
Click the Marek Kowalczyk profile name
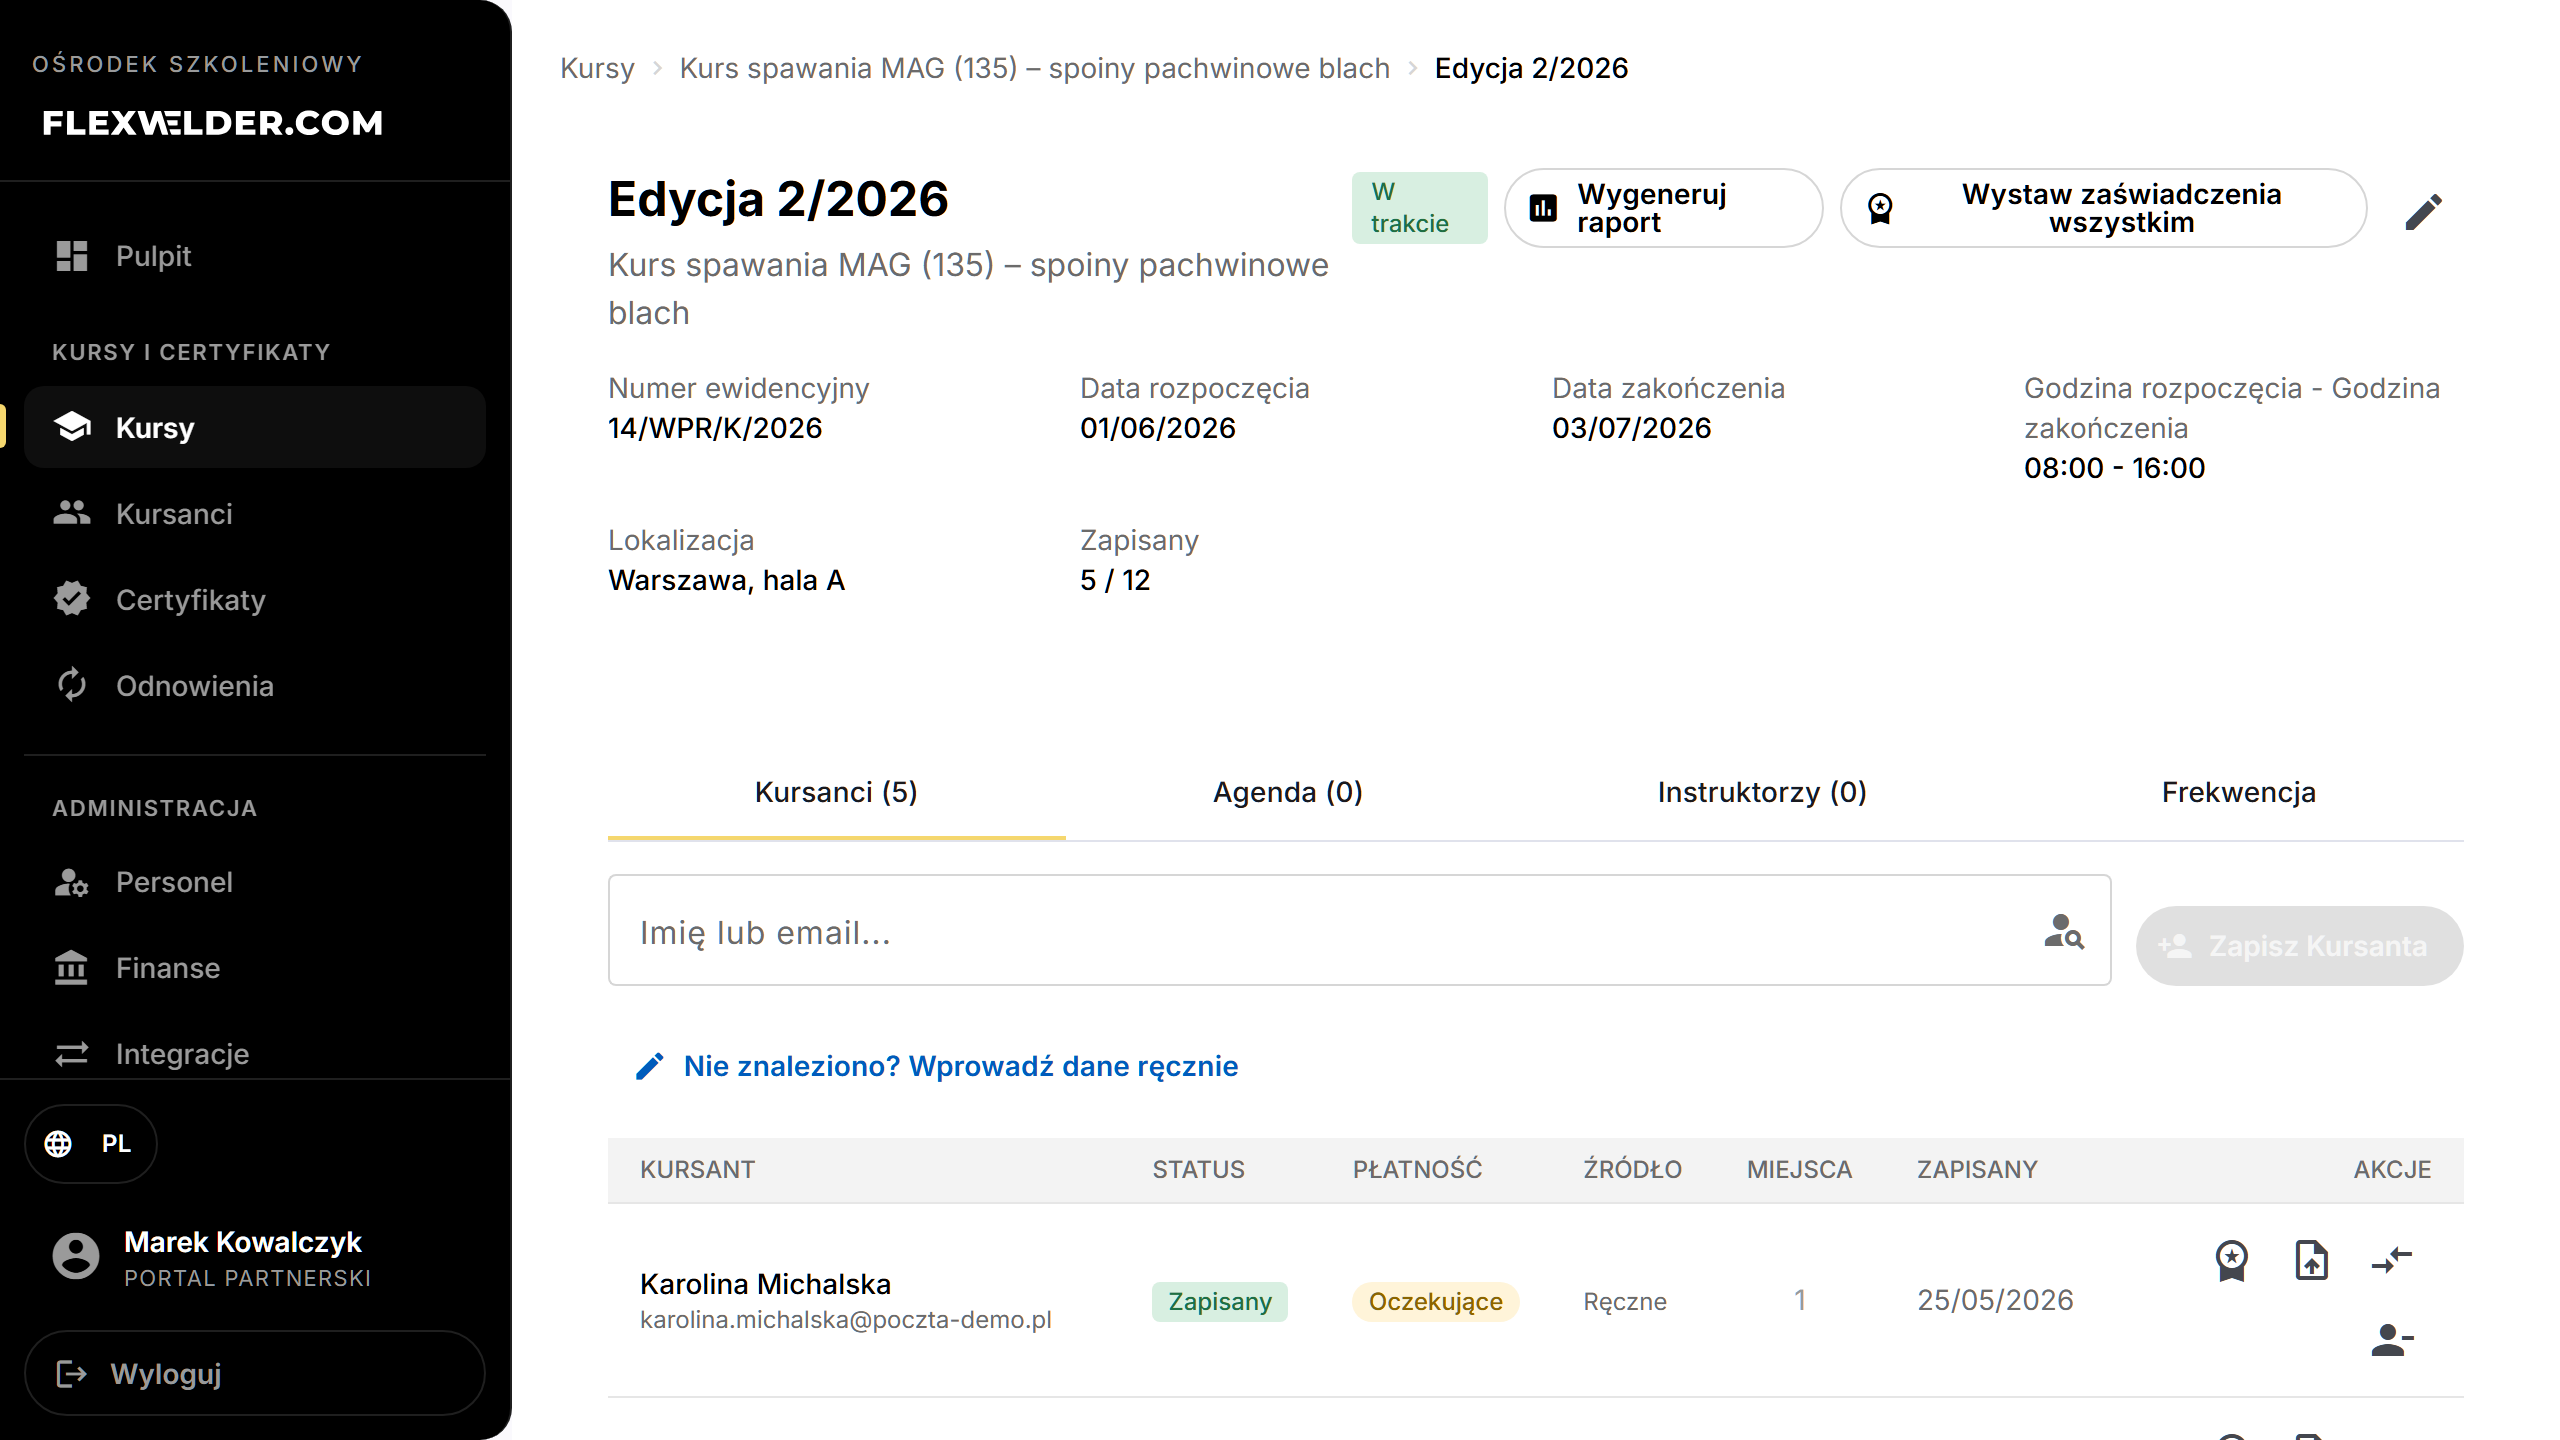click(243, 1242)
